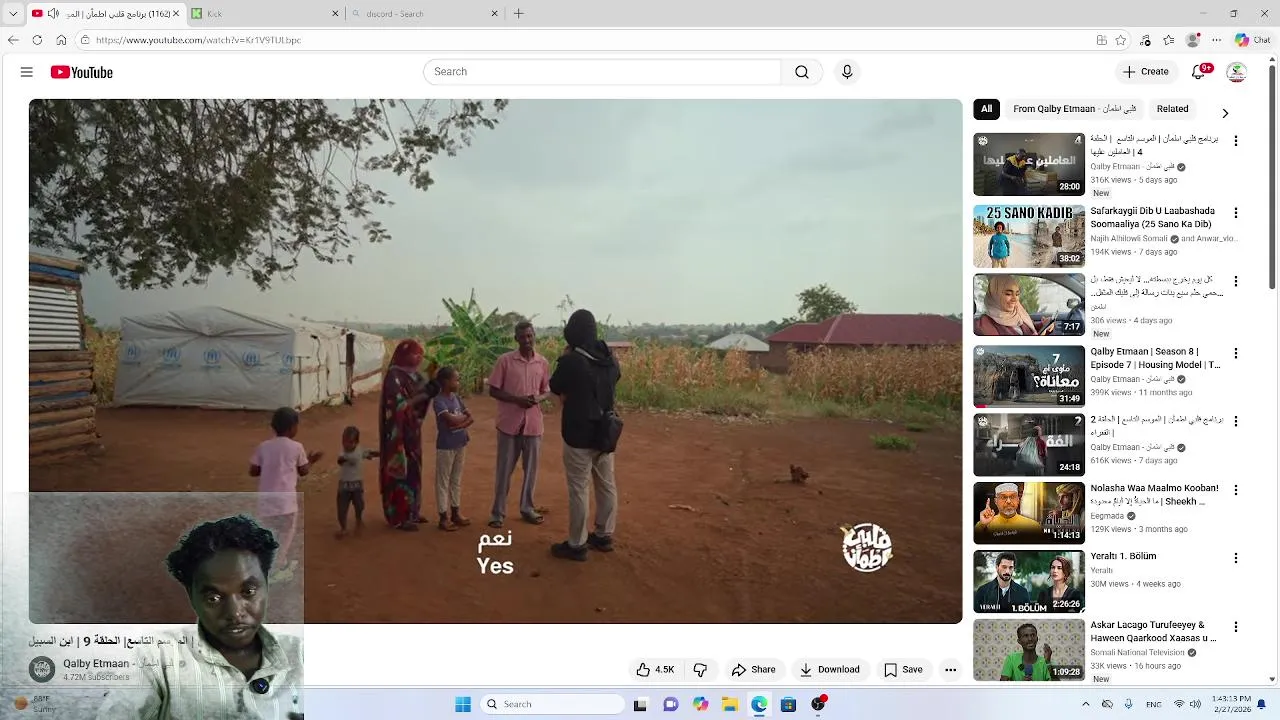Open the browser profile icon
Screen dimensions: 1280x720
(1192, 40)
